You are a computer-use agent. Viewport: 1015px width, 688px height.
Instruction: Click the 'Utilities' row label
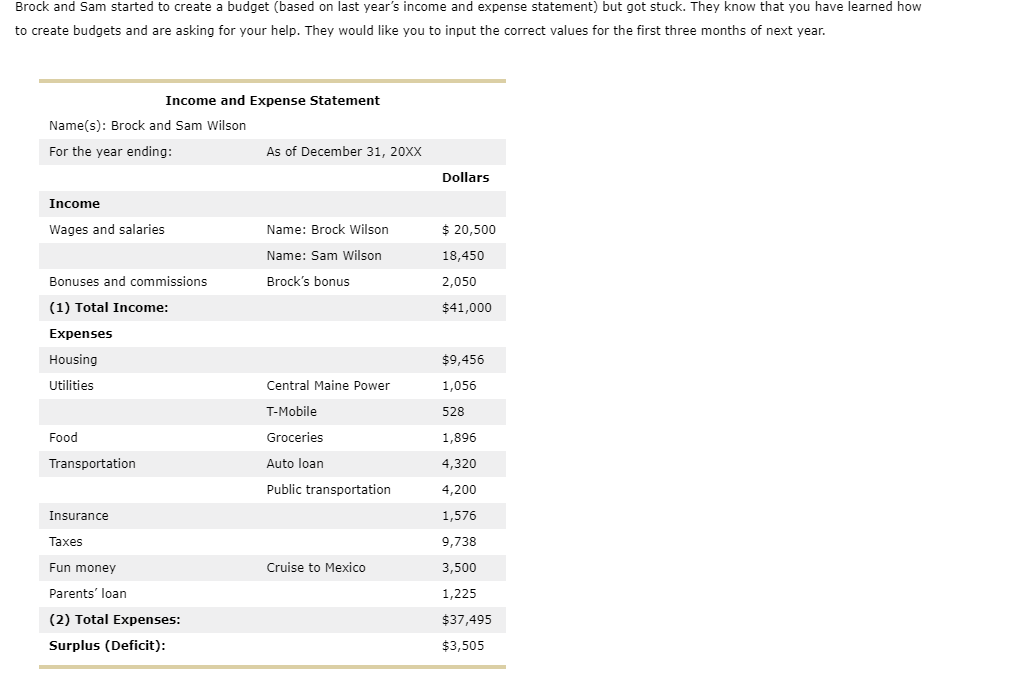pyautogui.click(x=71, y=386)
